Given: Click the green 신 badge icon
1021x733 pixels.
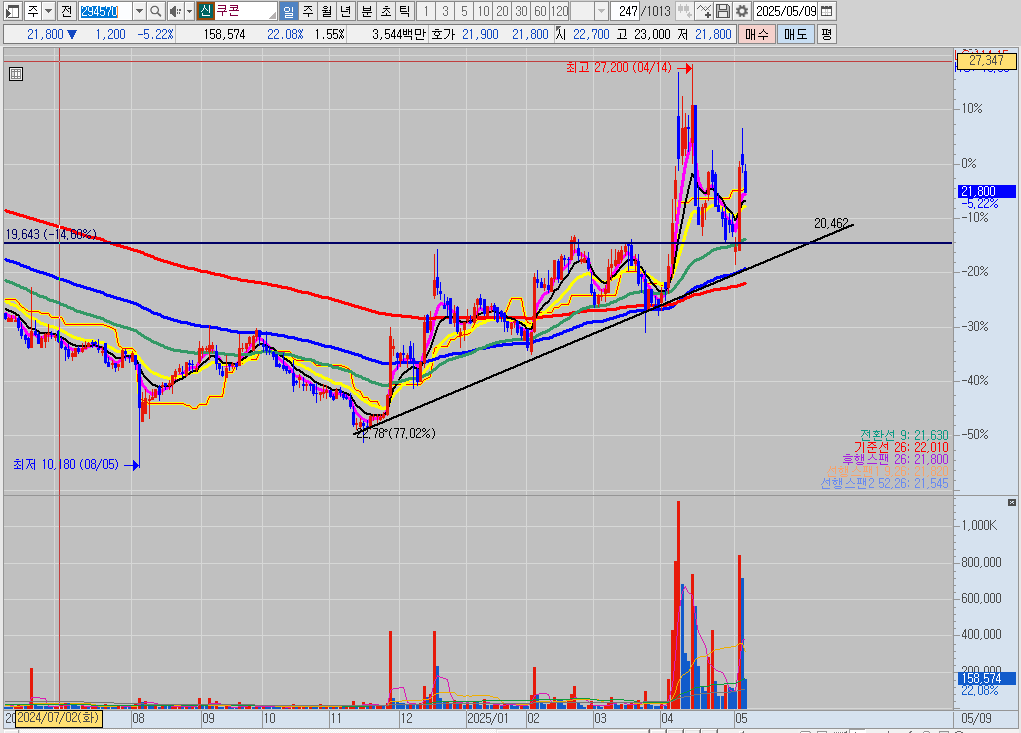Looking at the screenshot, I should point(206,11).
